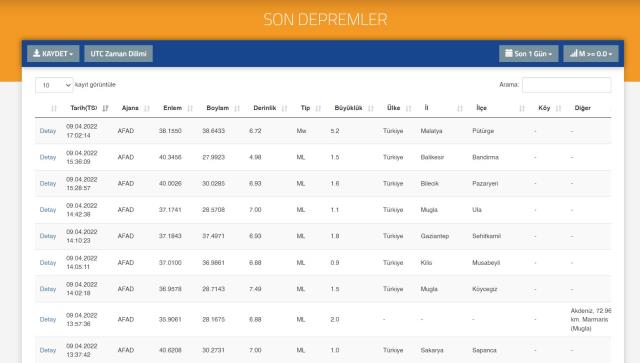
Task: Focus the Arama search field
Action: (567, 85)
